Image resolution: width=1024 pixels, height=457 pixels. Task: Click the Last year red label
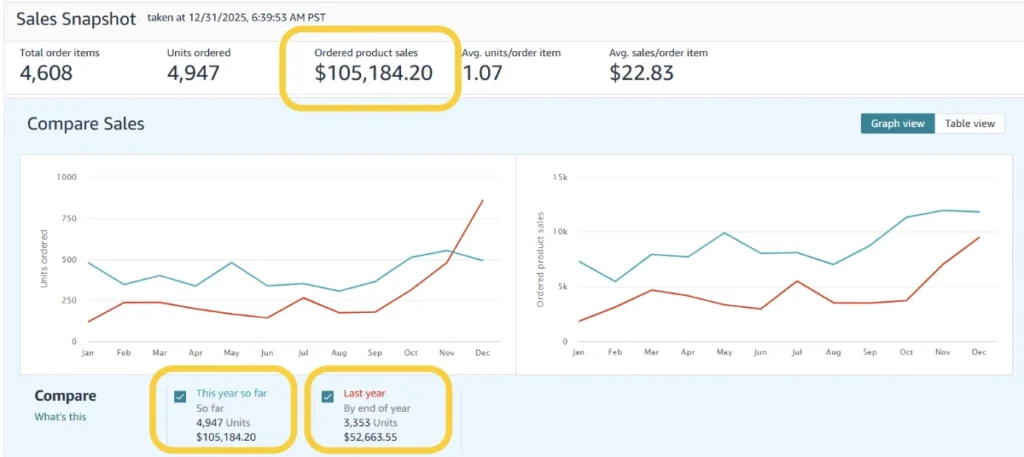pyautogui.click(x=364, y=393)
